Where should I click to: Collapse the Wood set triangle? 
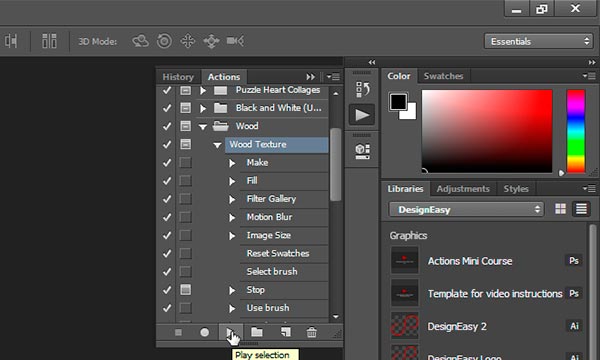(203, 127)
